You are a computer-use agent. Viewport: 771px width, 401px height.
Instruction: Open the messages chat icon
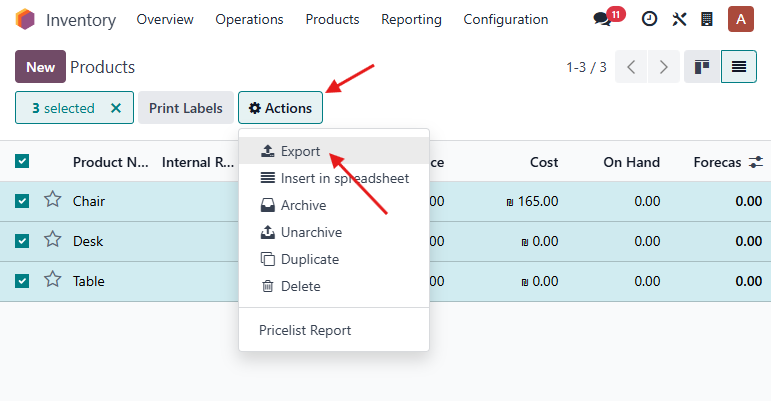tap(603, 19)
